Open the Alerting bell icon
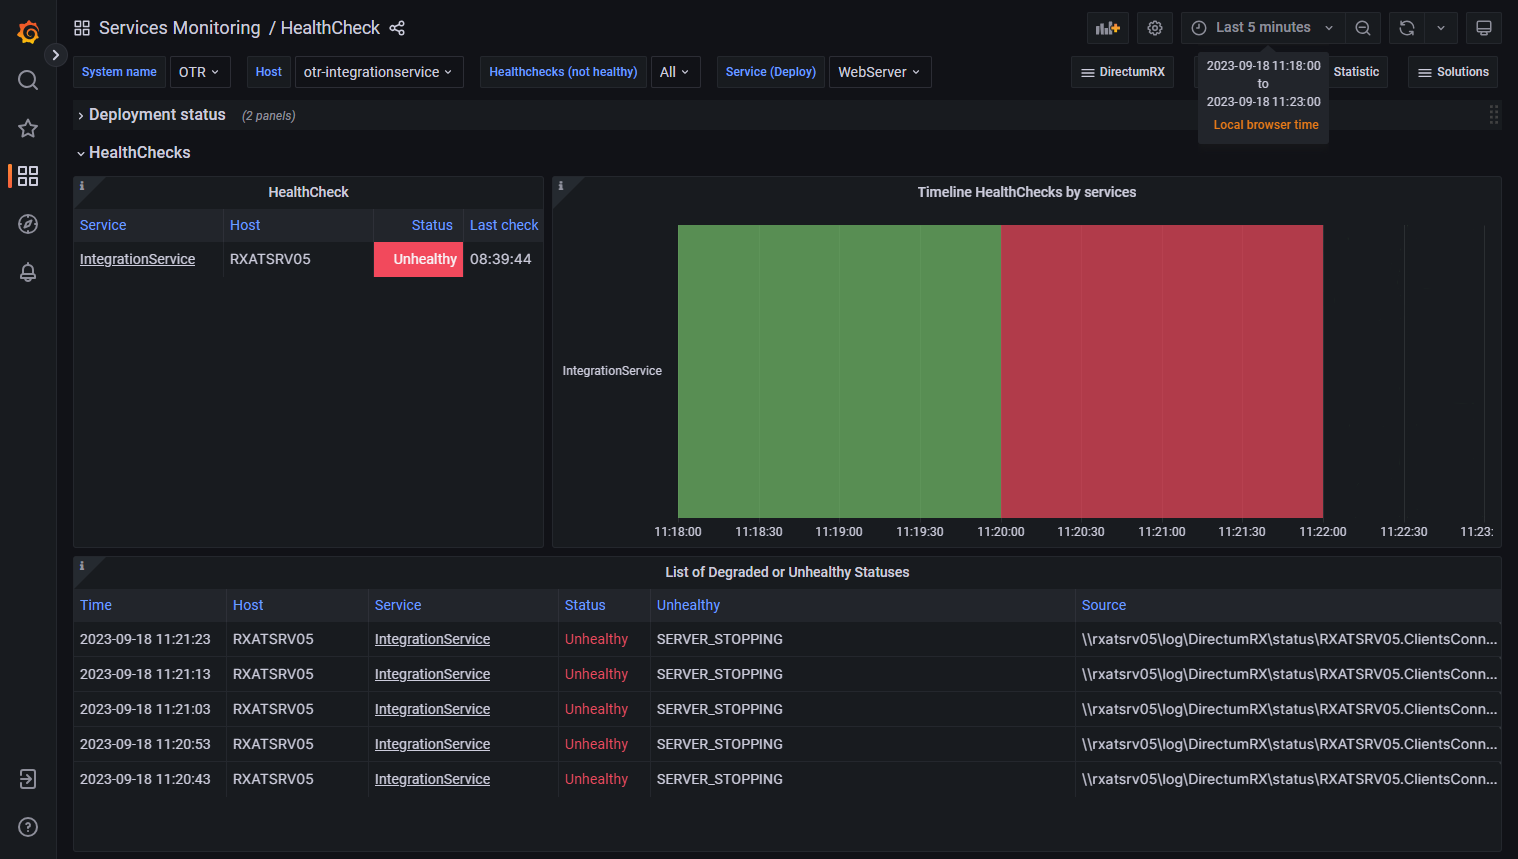 pyautogui.click(x=28, y=272)
